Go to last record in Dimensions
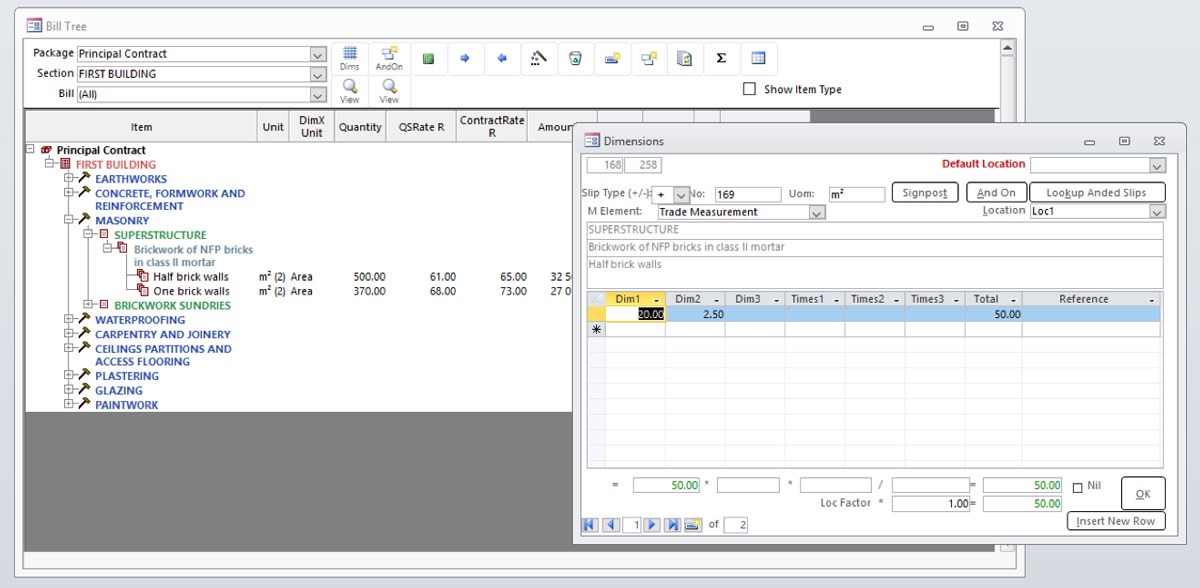The width and height of the screenshot is (1200, 588). click(x=673, y=524)
